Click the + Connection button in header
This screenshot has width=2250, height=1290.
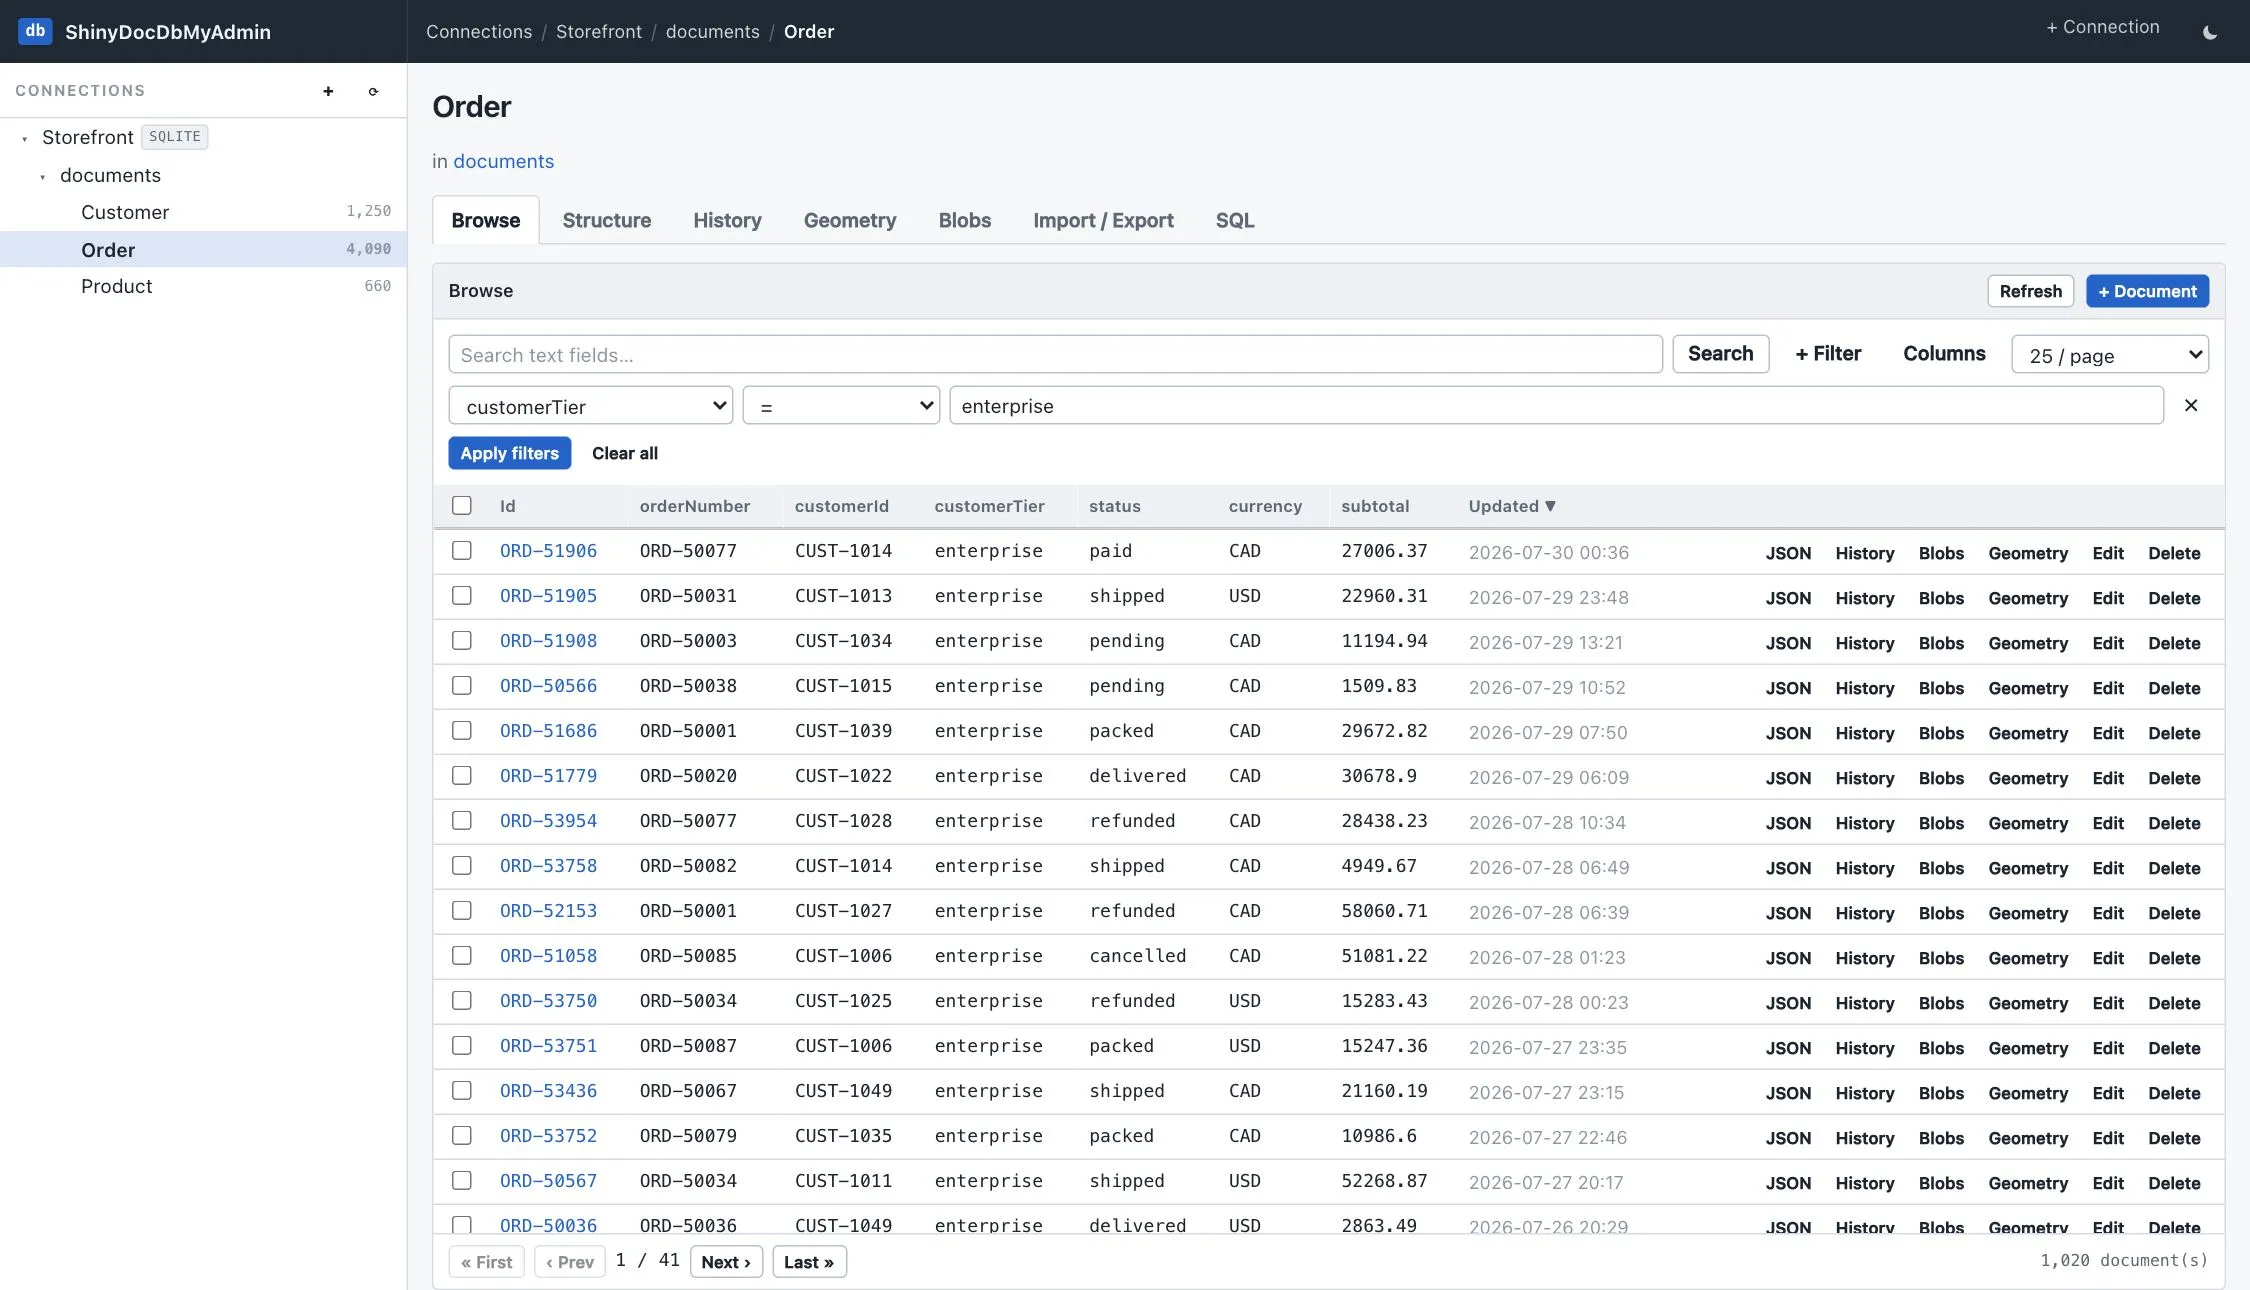click(x=2102, y=27)
